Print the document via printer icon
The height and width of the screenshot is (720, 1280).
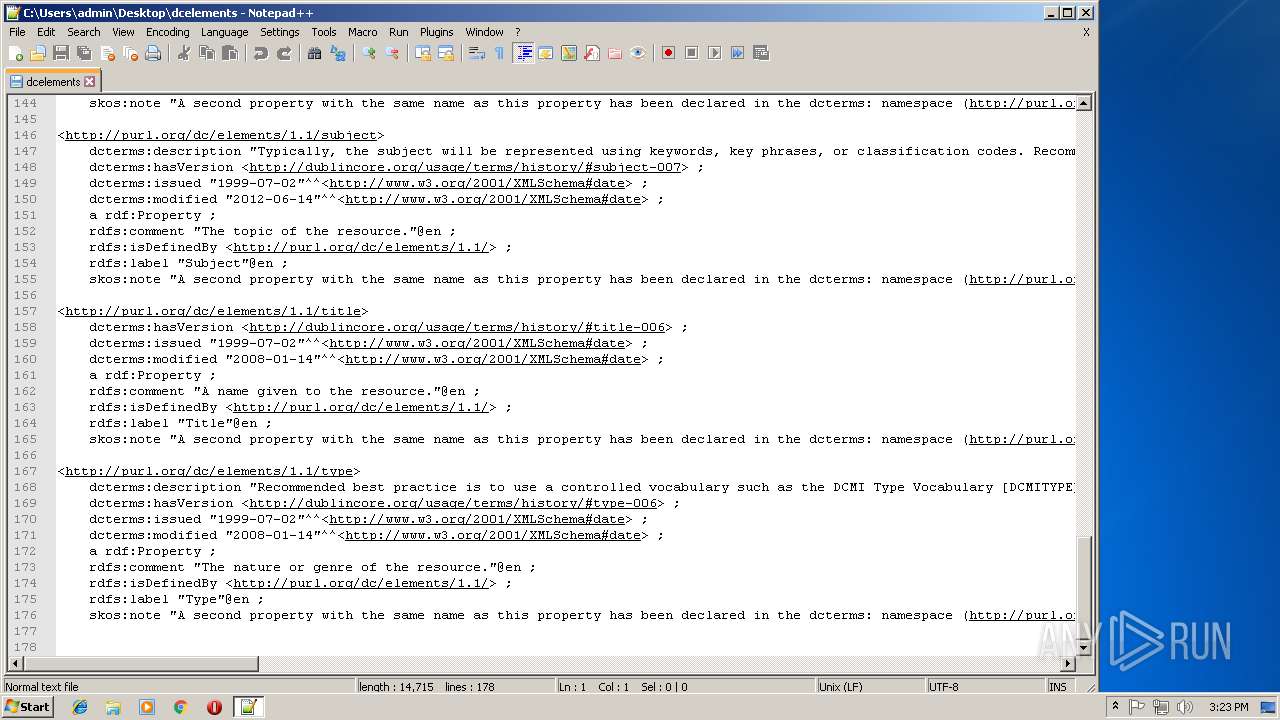pos(153,53)
